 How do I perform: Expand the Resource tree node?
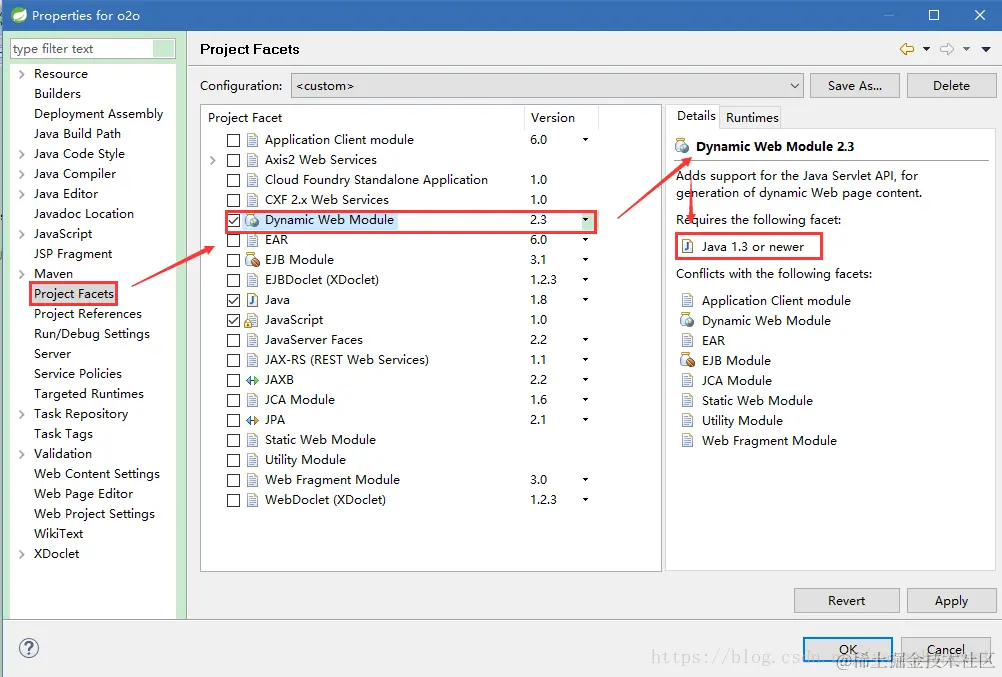coord(22,74)
